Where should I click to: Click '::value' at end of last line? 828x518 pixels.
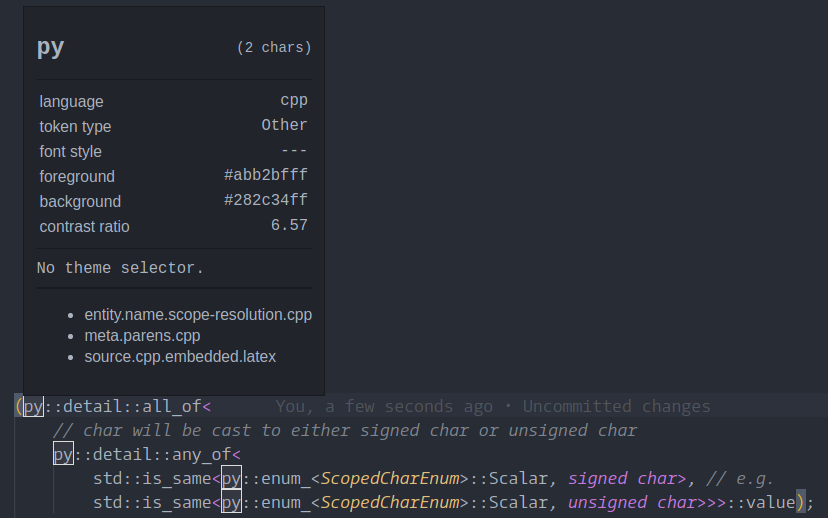(x=761, y=502)
